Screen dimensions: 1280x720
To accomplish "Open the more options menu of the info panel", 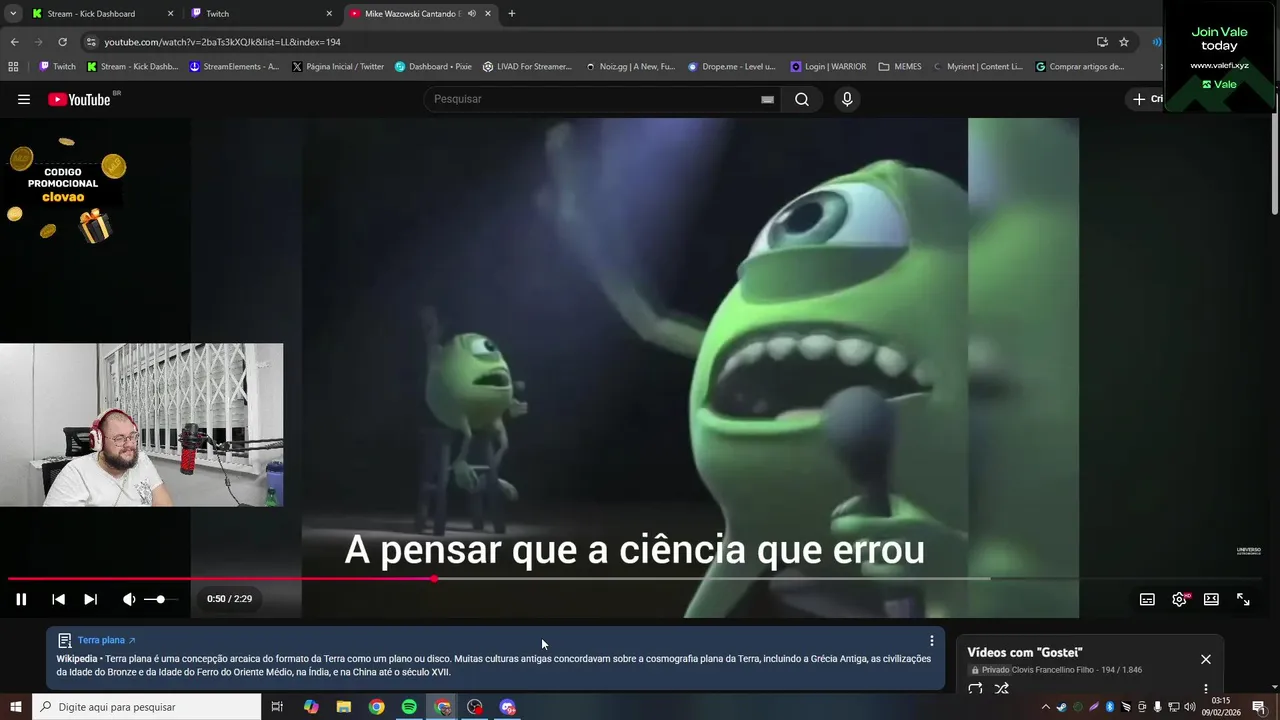I will pyautogui.click(x=932, y=641).
